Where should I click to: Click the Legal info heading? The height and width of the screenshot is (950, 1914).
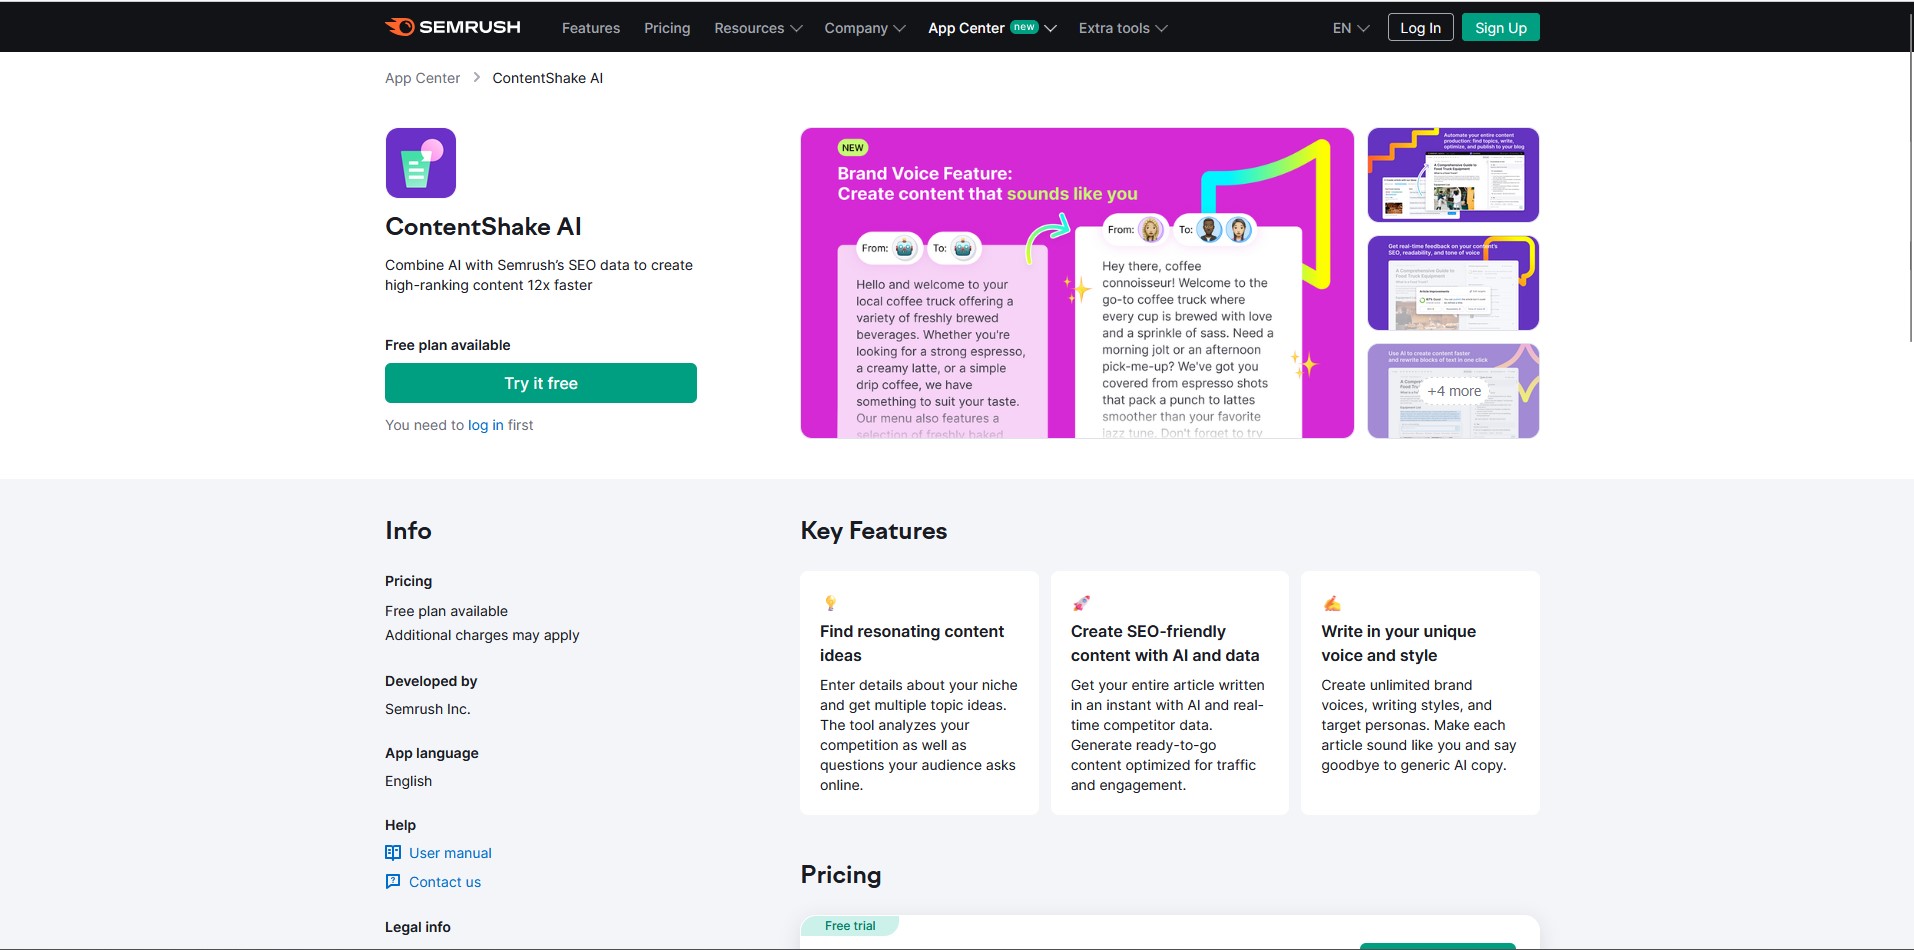click(418, 927)
